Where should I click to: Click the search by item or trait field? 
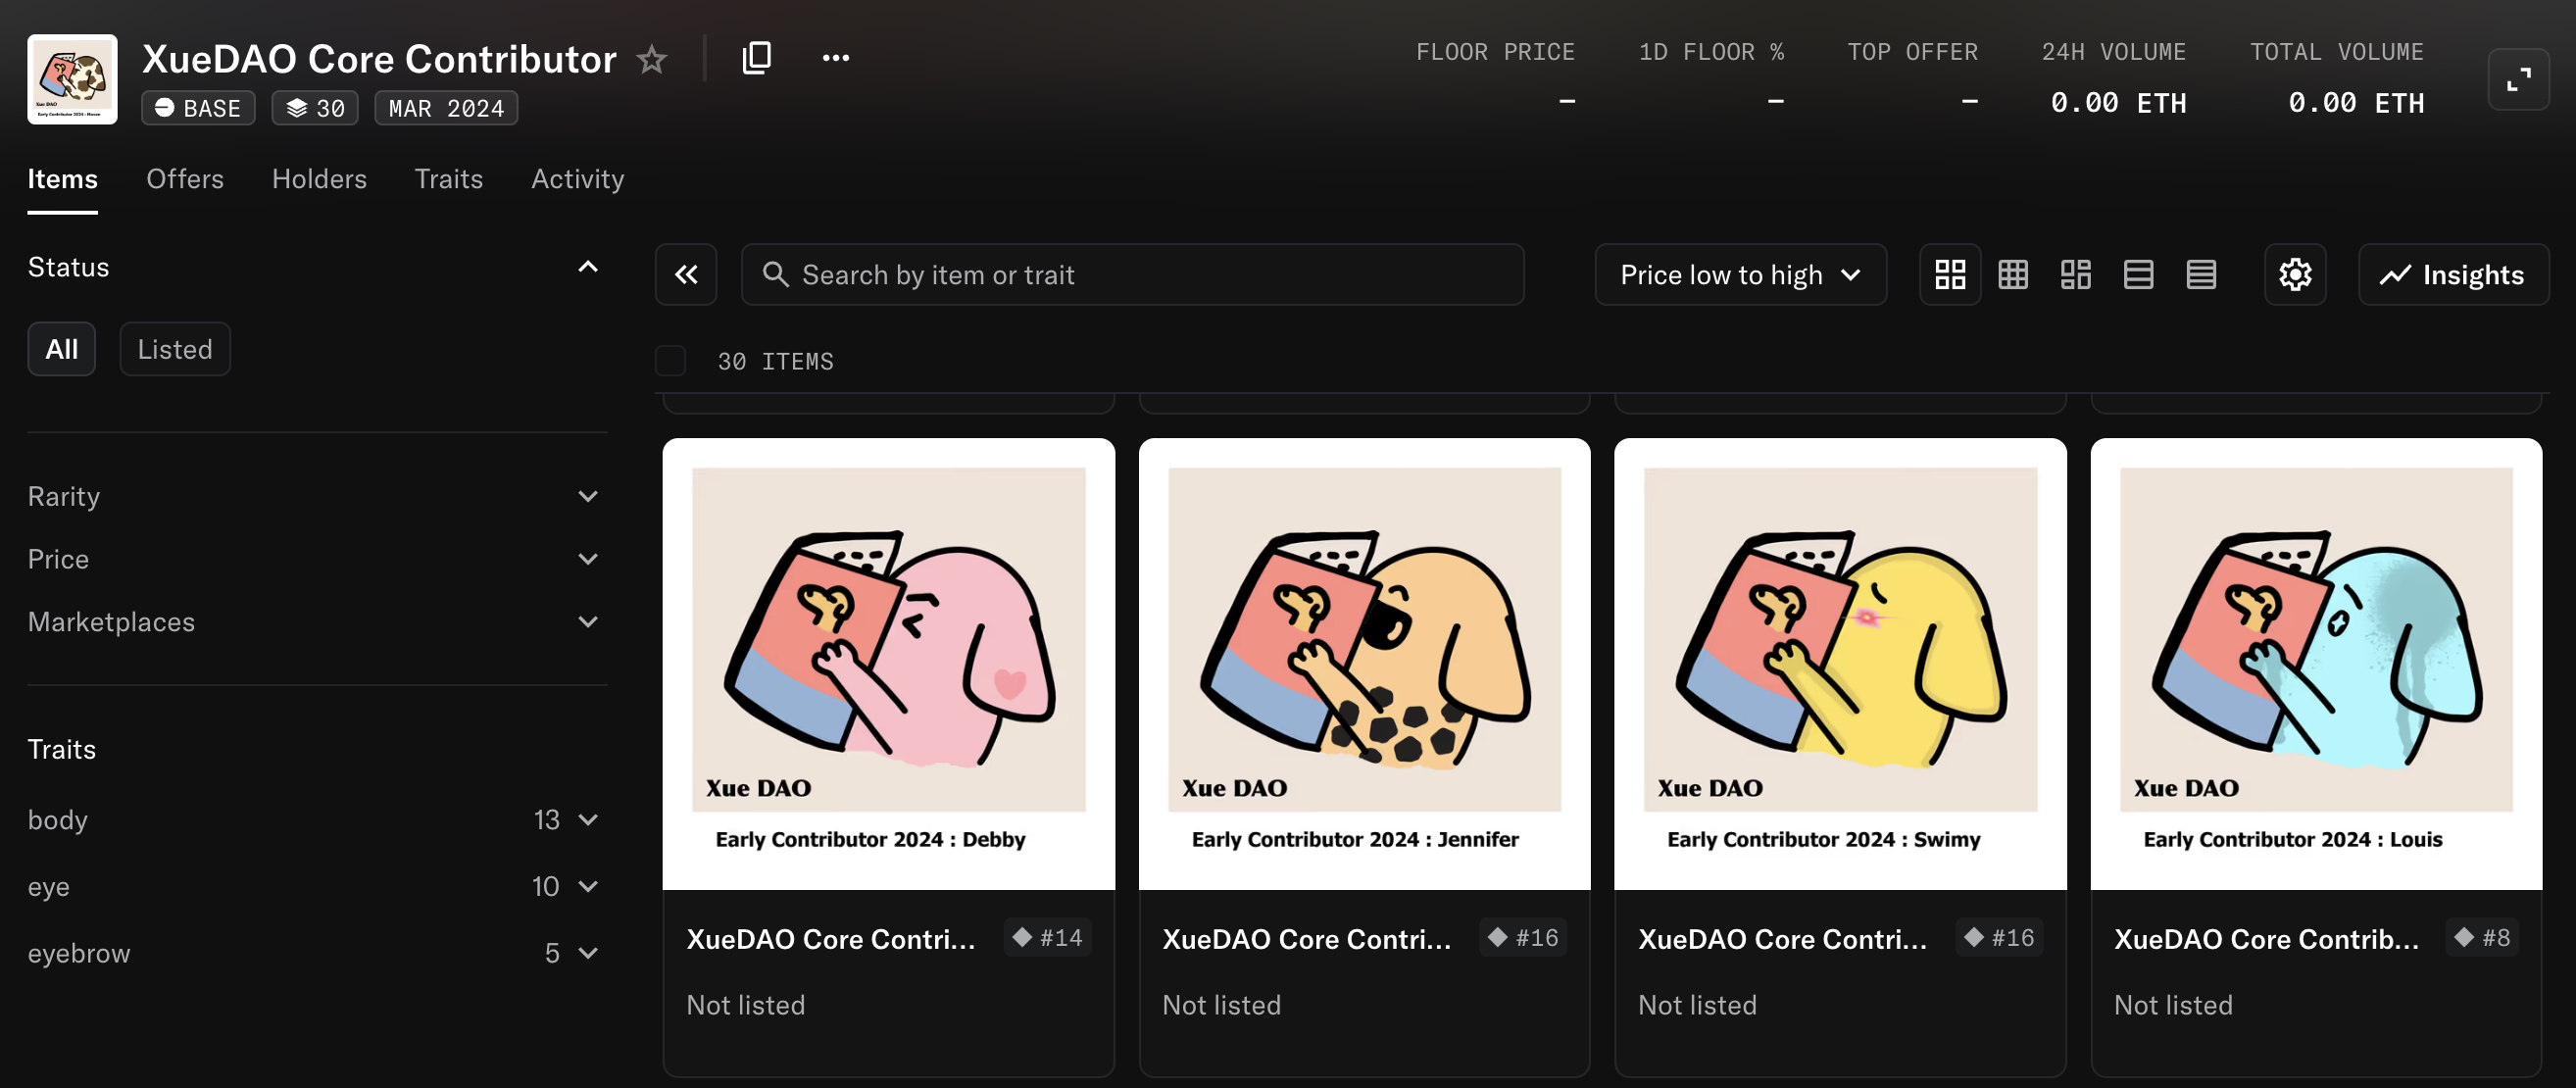(1131, 274)
